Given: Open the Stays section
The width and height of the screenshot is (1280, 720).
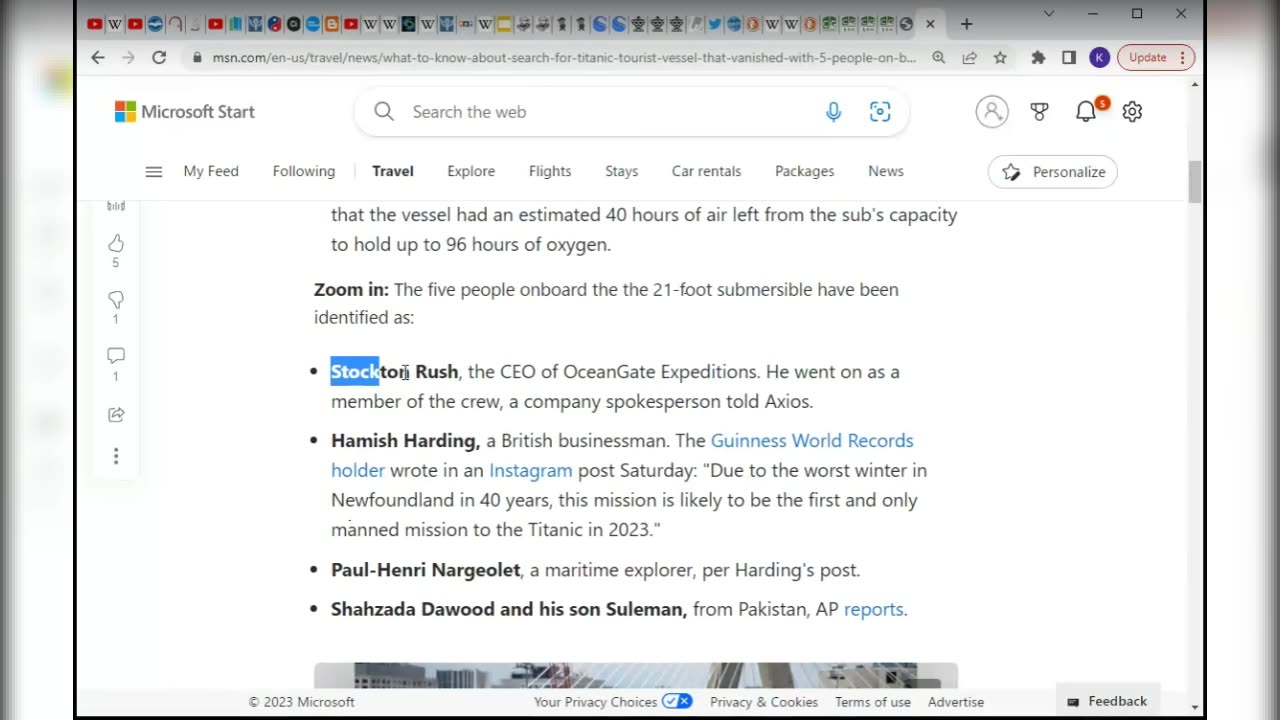Looking at the screenshot, I should [x=621, y=172].
